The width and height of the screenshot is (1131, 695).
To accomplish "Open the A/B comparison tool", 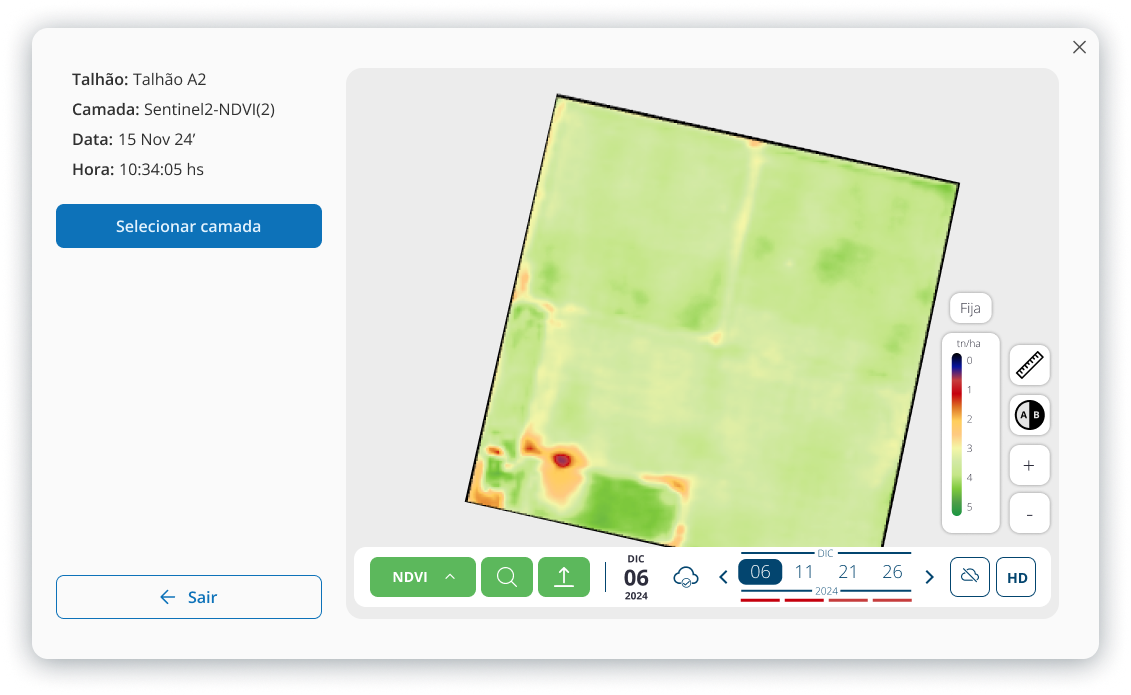I will (1029, 415).
